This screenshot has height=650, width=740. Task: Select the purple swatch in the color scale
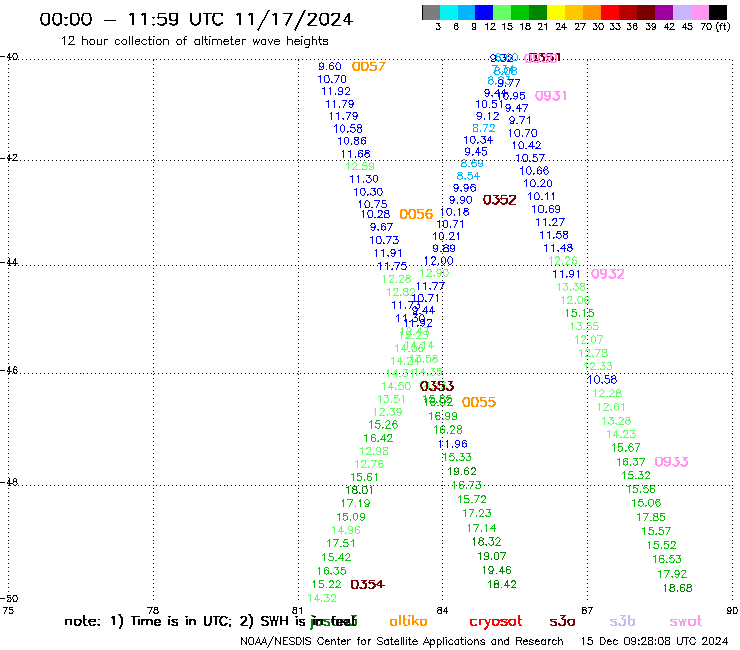[664, 12]
